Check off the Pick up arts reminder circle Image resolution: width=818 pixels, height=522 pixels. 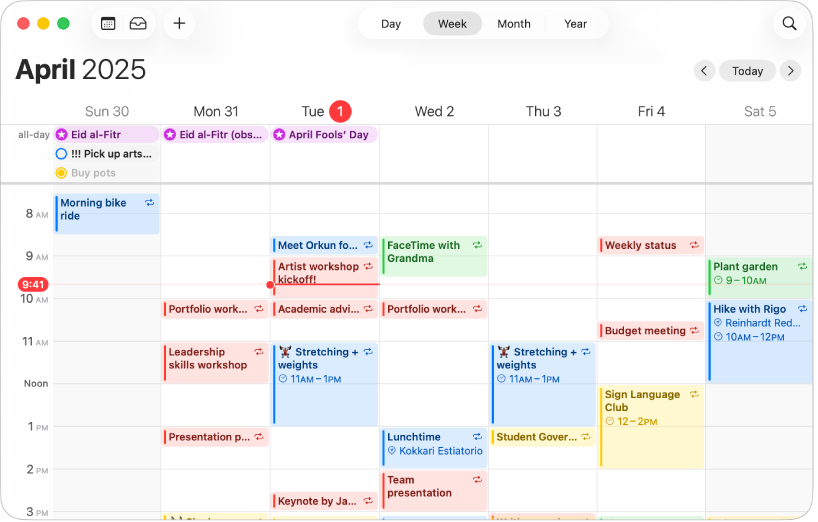click(62, 154)
